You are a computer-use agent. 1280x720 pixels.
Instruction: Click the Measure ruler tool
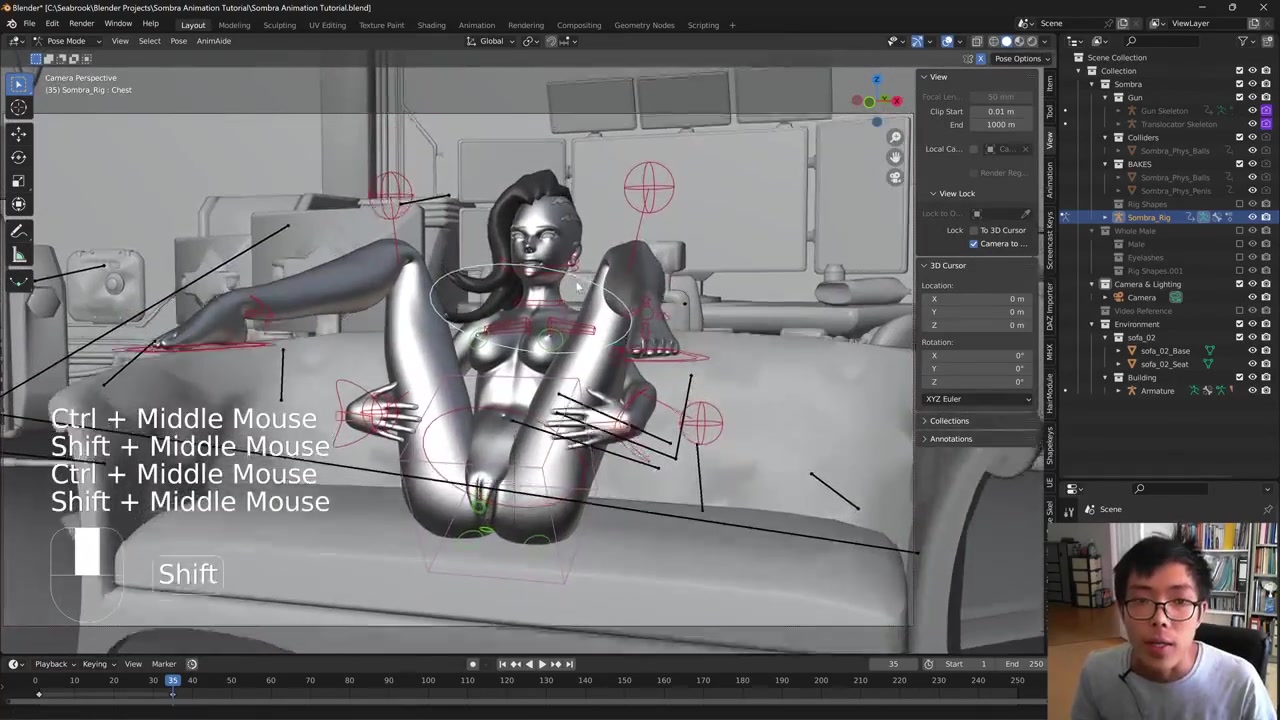point(18,256)
